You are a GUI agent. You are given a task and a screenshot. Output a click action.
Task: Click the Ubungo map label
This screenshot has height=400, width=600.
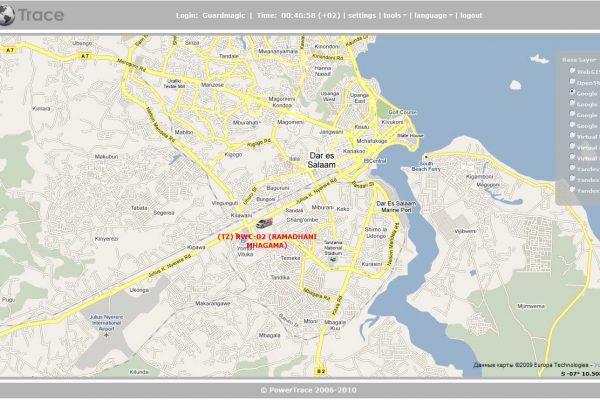pos(82,43)
